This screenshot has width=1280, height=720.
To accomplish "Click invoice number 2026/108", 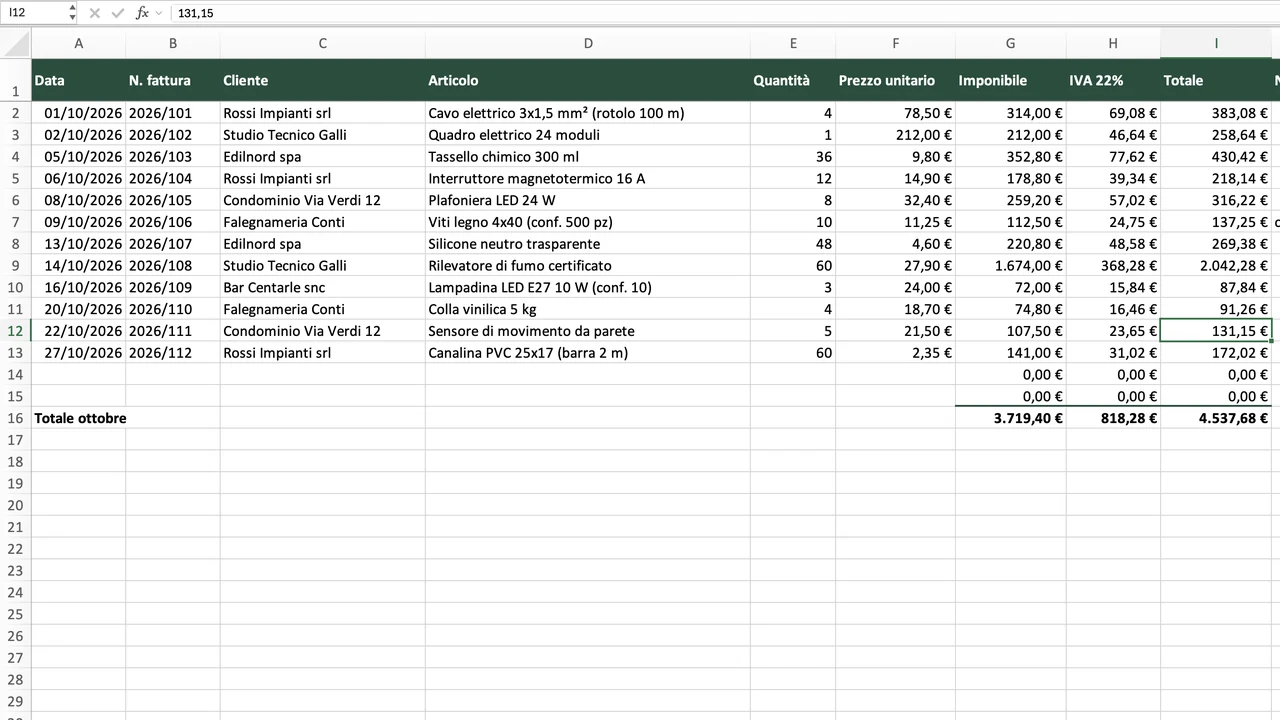I will [x=173, y=265].
